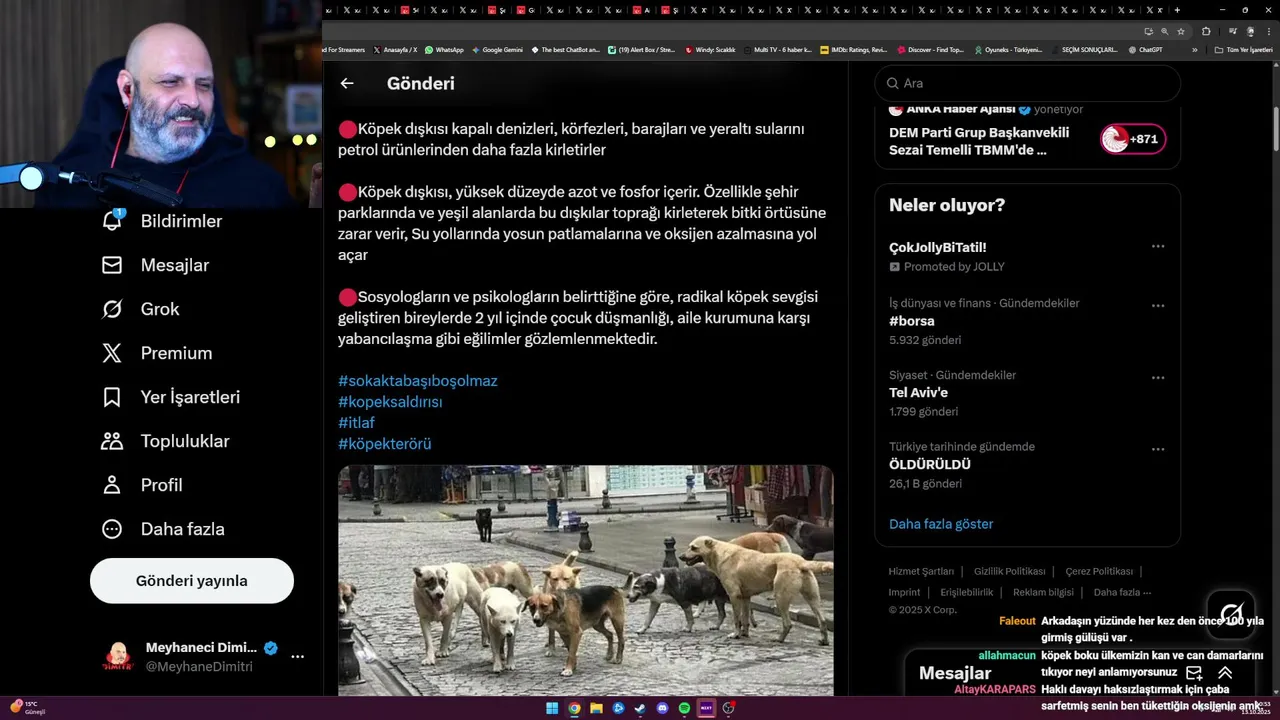Open the #kopeksaldırısı hashtag
Screen dimensions: 1280x720
coord(390,402)
